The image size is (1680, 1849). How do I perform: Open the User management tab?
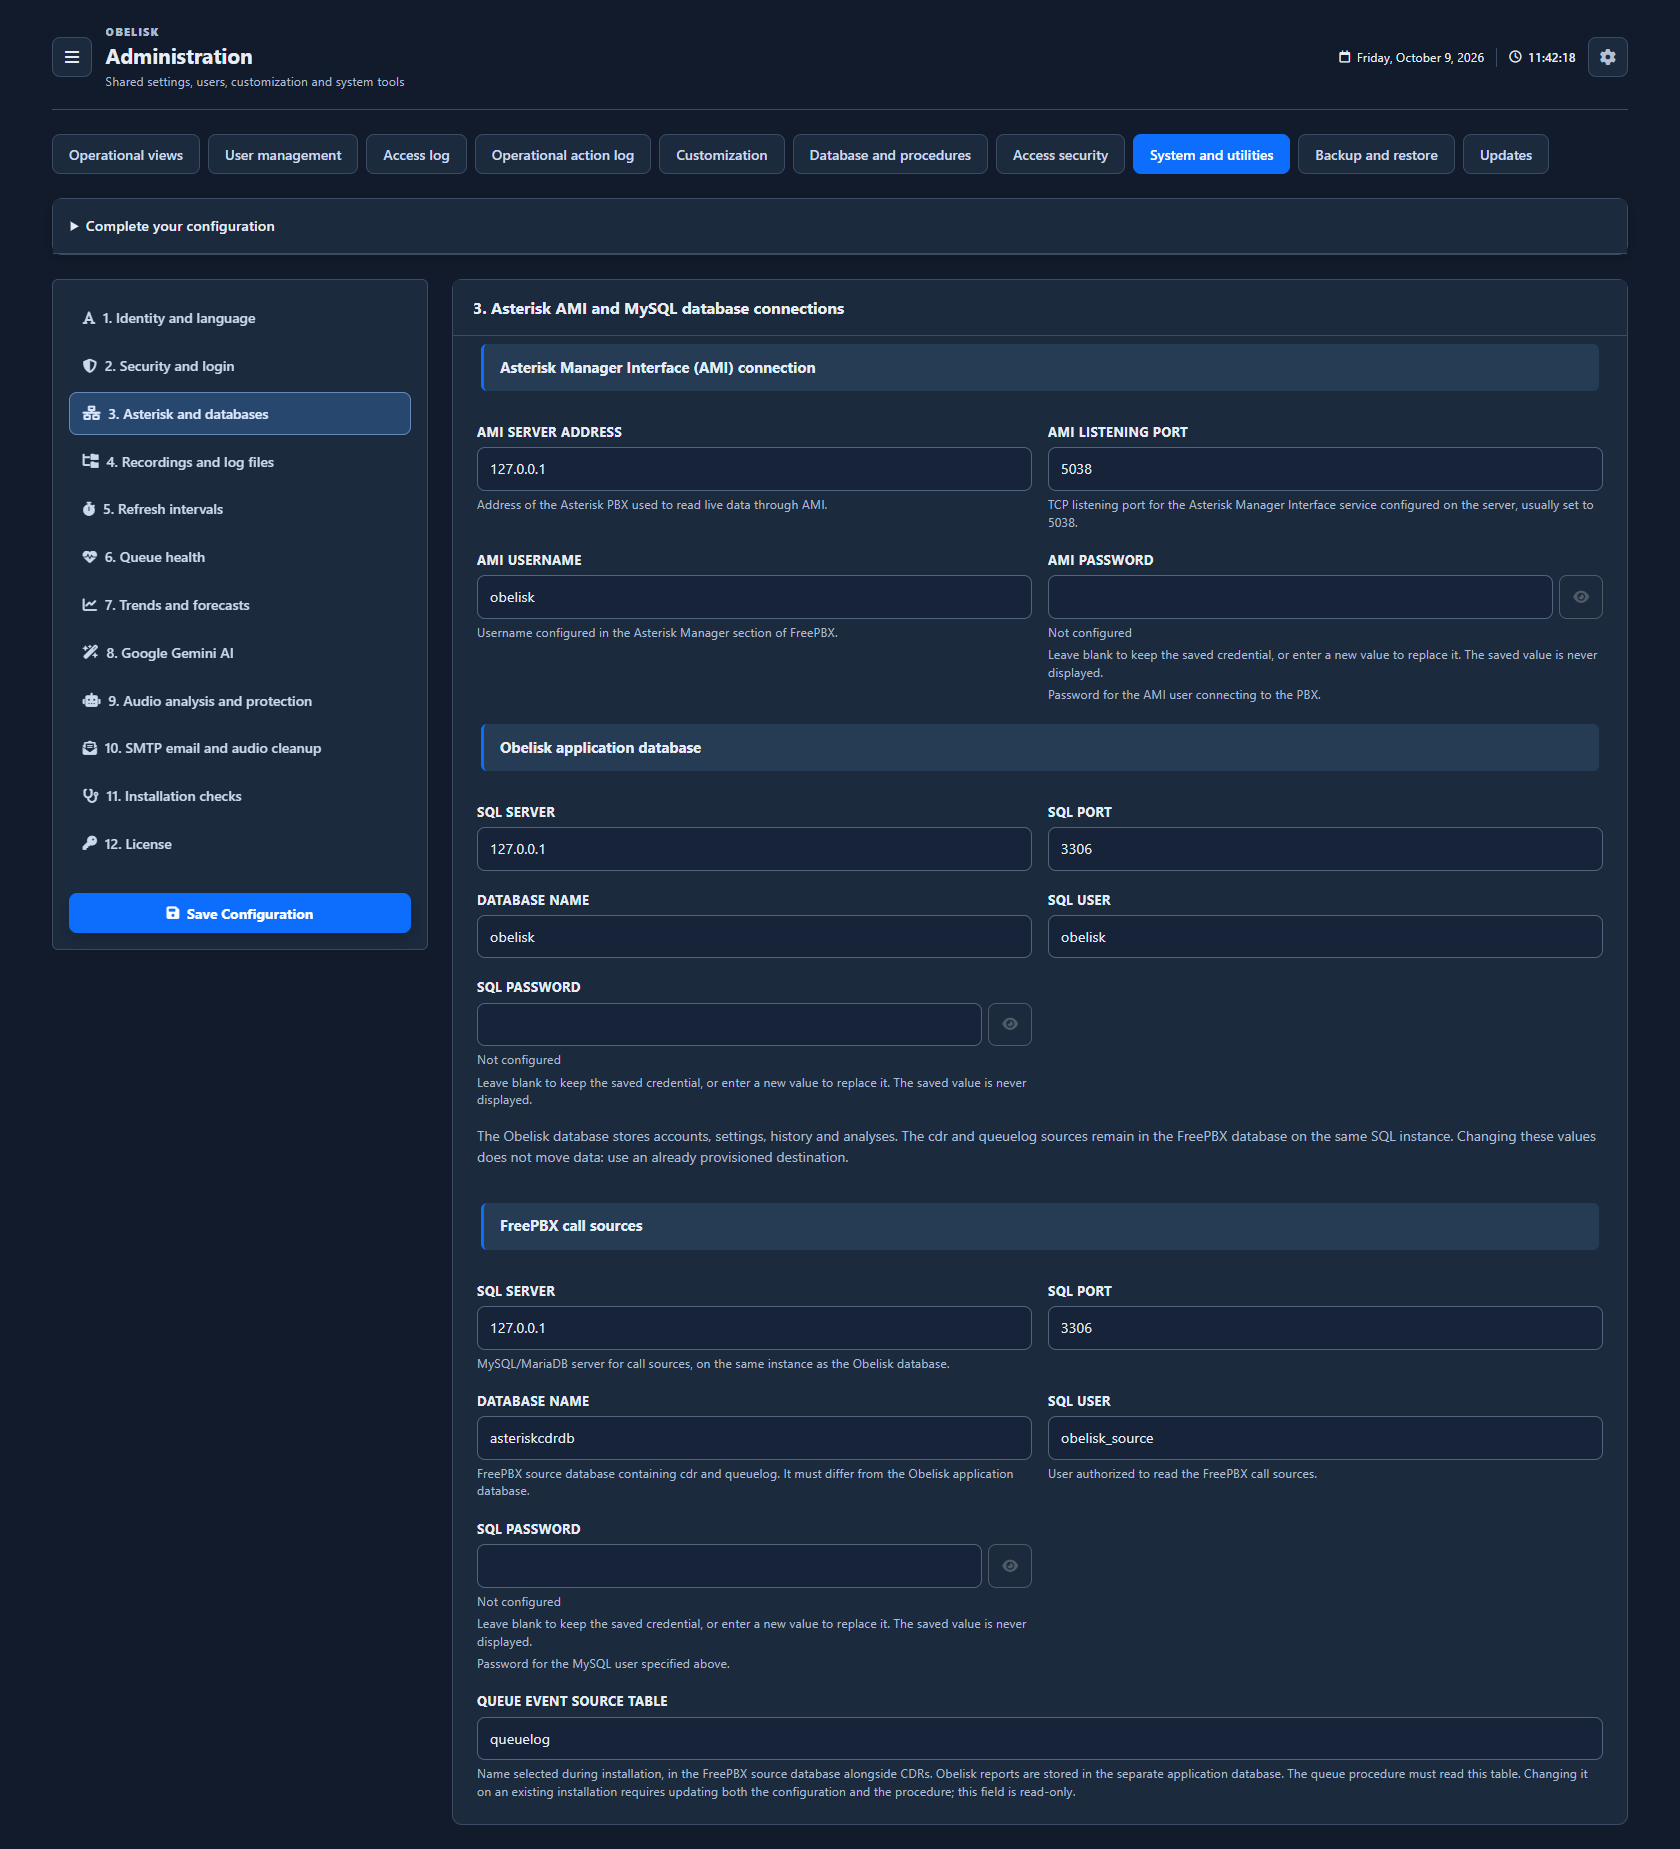click(x=283, y=154)
